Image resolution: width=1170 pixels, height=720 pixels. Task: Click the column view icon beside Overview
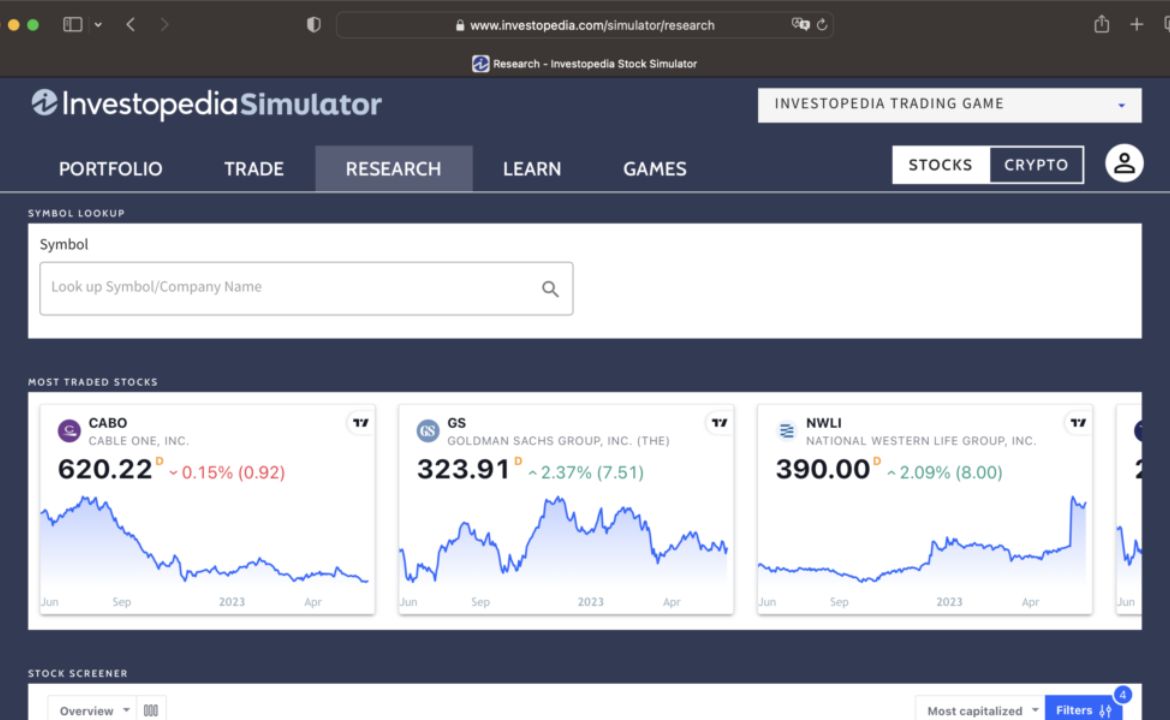tap(150, 708)
